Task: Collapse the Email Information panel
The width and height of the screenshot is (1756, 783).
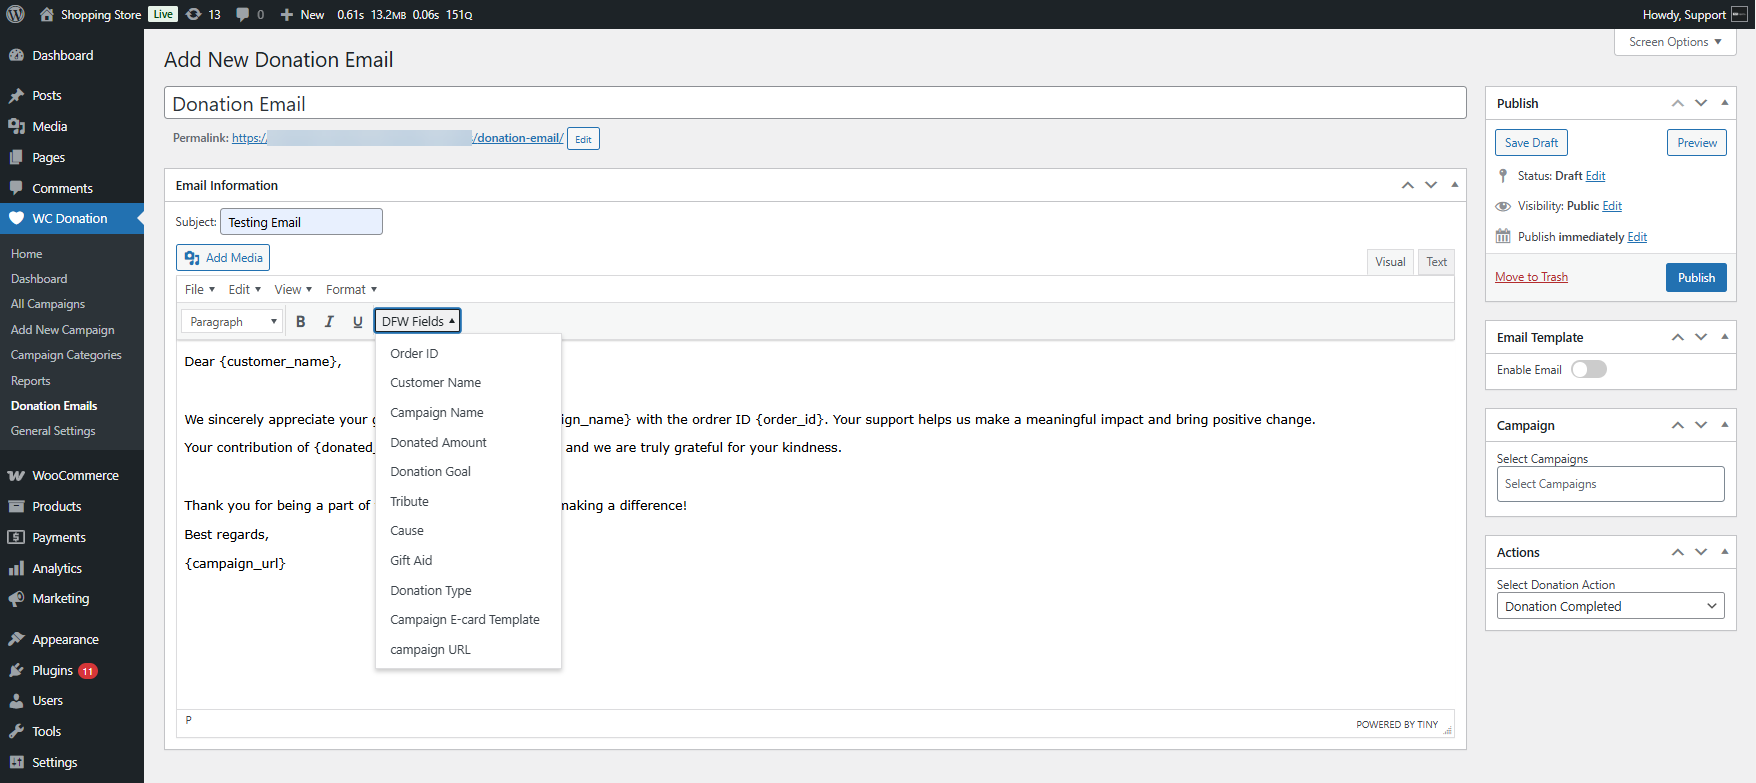Action: coord(1454,185)
